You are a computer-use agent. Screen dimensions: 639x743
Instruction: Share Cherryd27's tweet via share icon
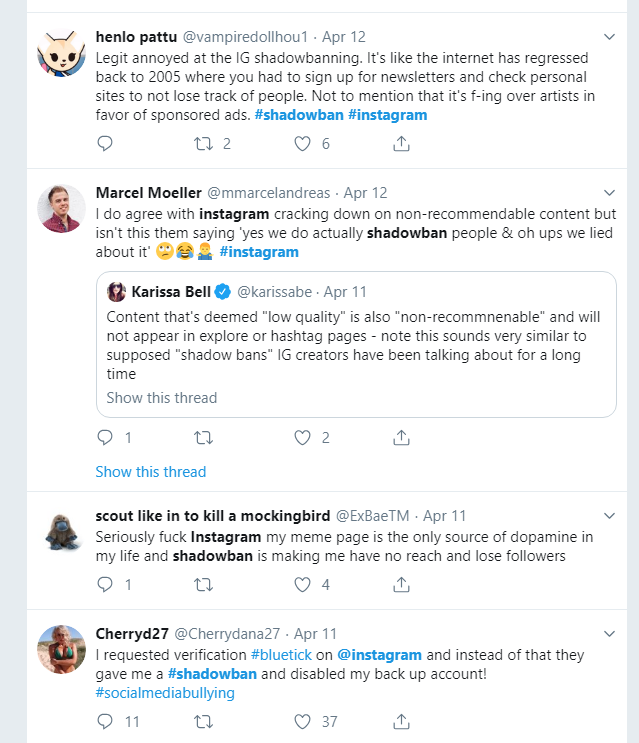pos(401,721)
